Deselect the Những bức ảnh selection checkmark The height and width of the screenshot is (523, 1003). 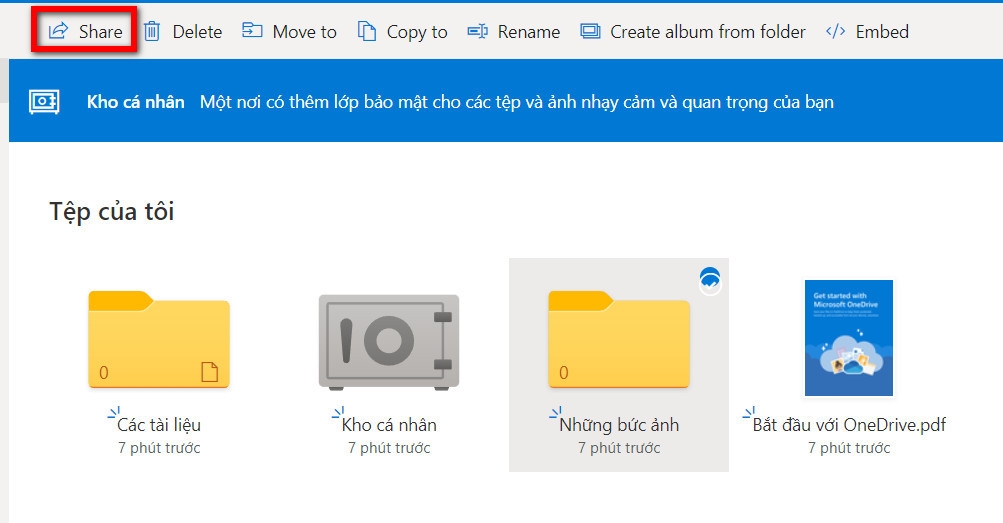click(x=710, y=281)
